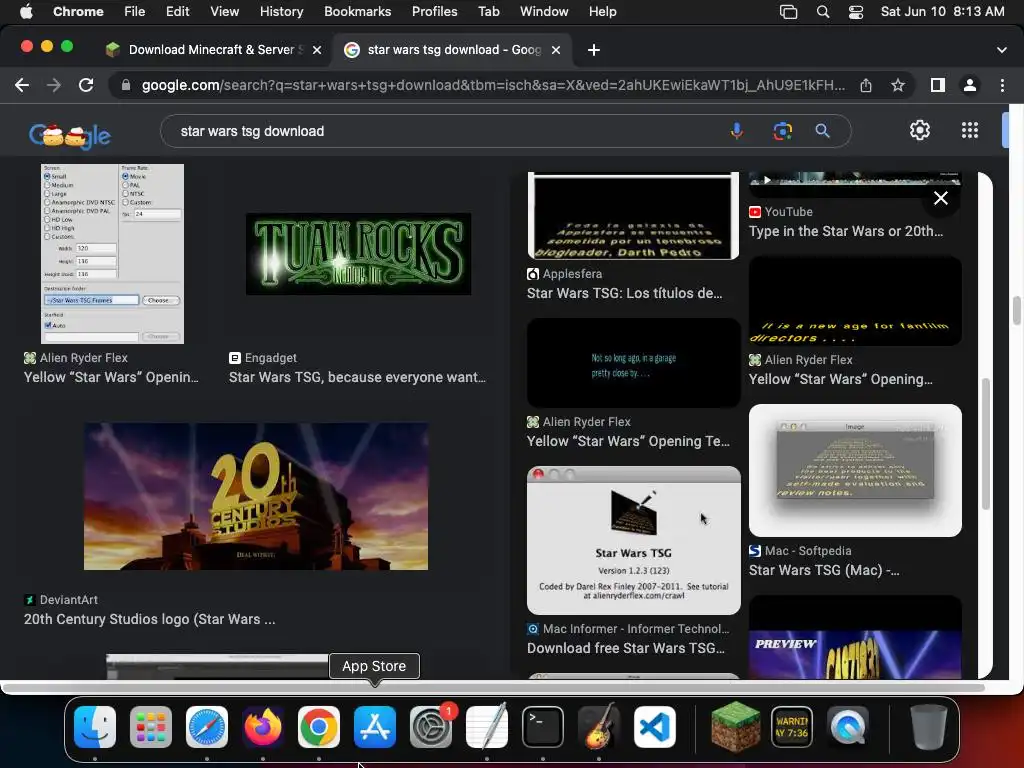Viewport: 1024px width, 768px height.
Task: Open the Chrome profile avatar
Action: (x=970, y=85)
